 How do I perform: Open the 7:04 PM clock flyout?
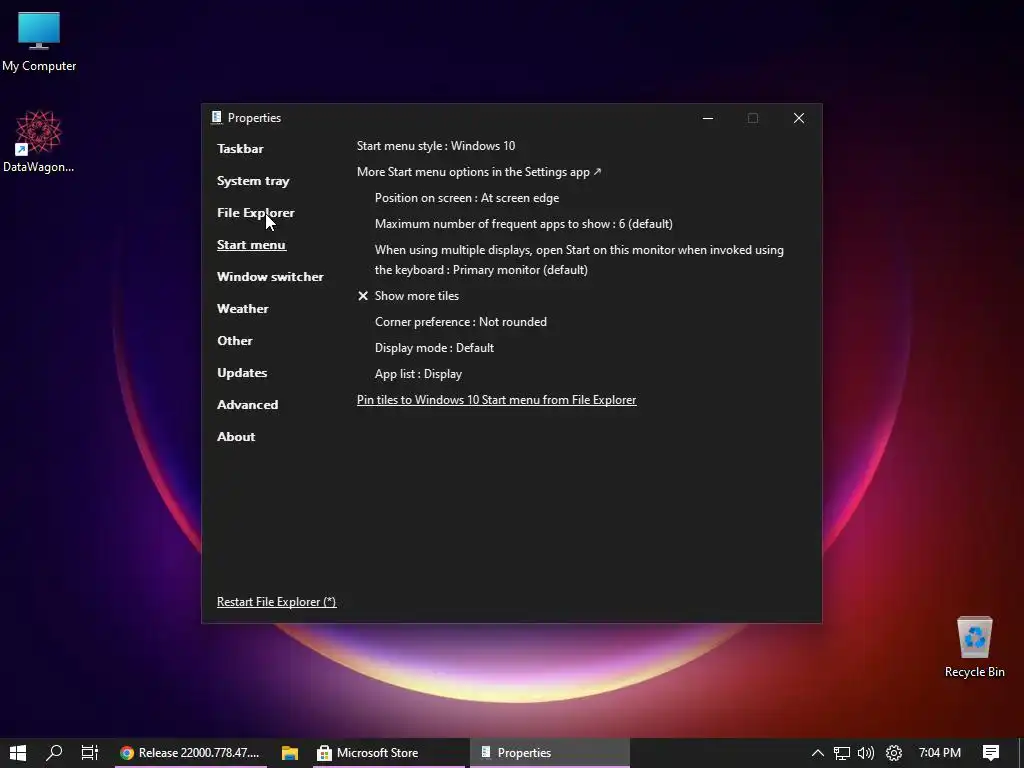pos(939,752)
